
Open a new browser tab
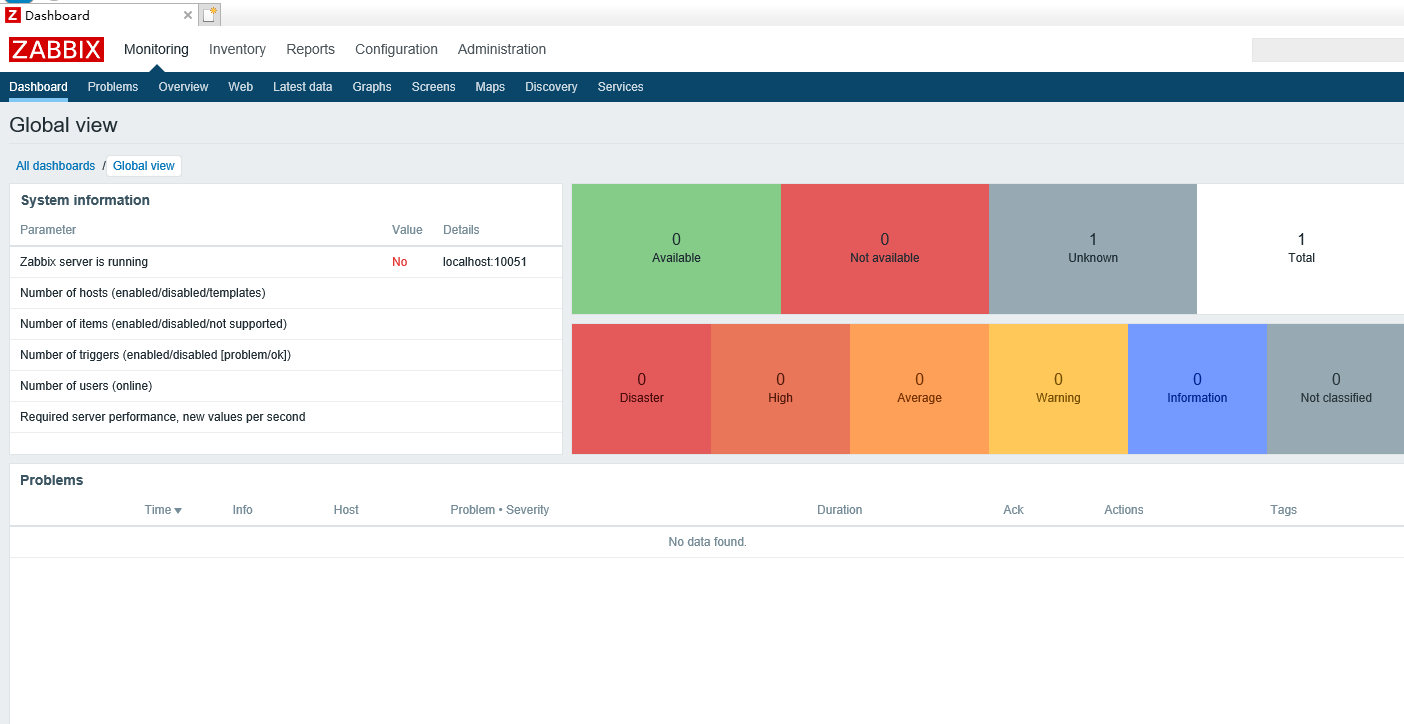click(209, 14)
